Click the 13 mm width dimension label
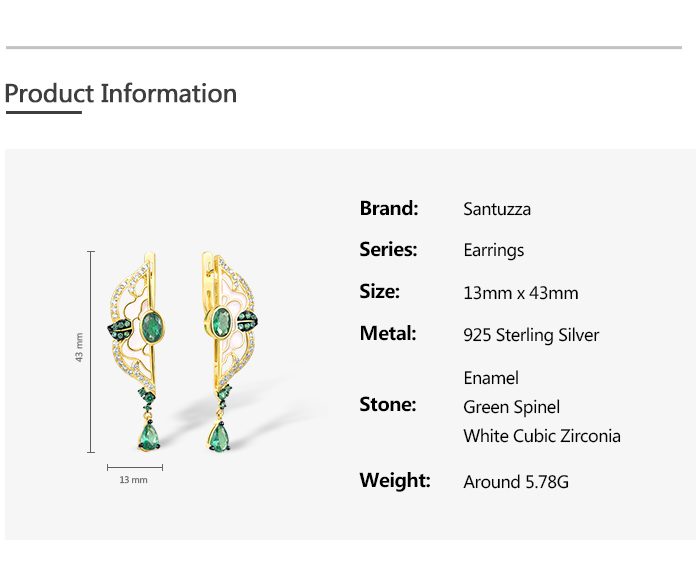 click(133, 480)
